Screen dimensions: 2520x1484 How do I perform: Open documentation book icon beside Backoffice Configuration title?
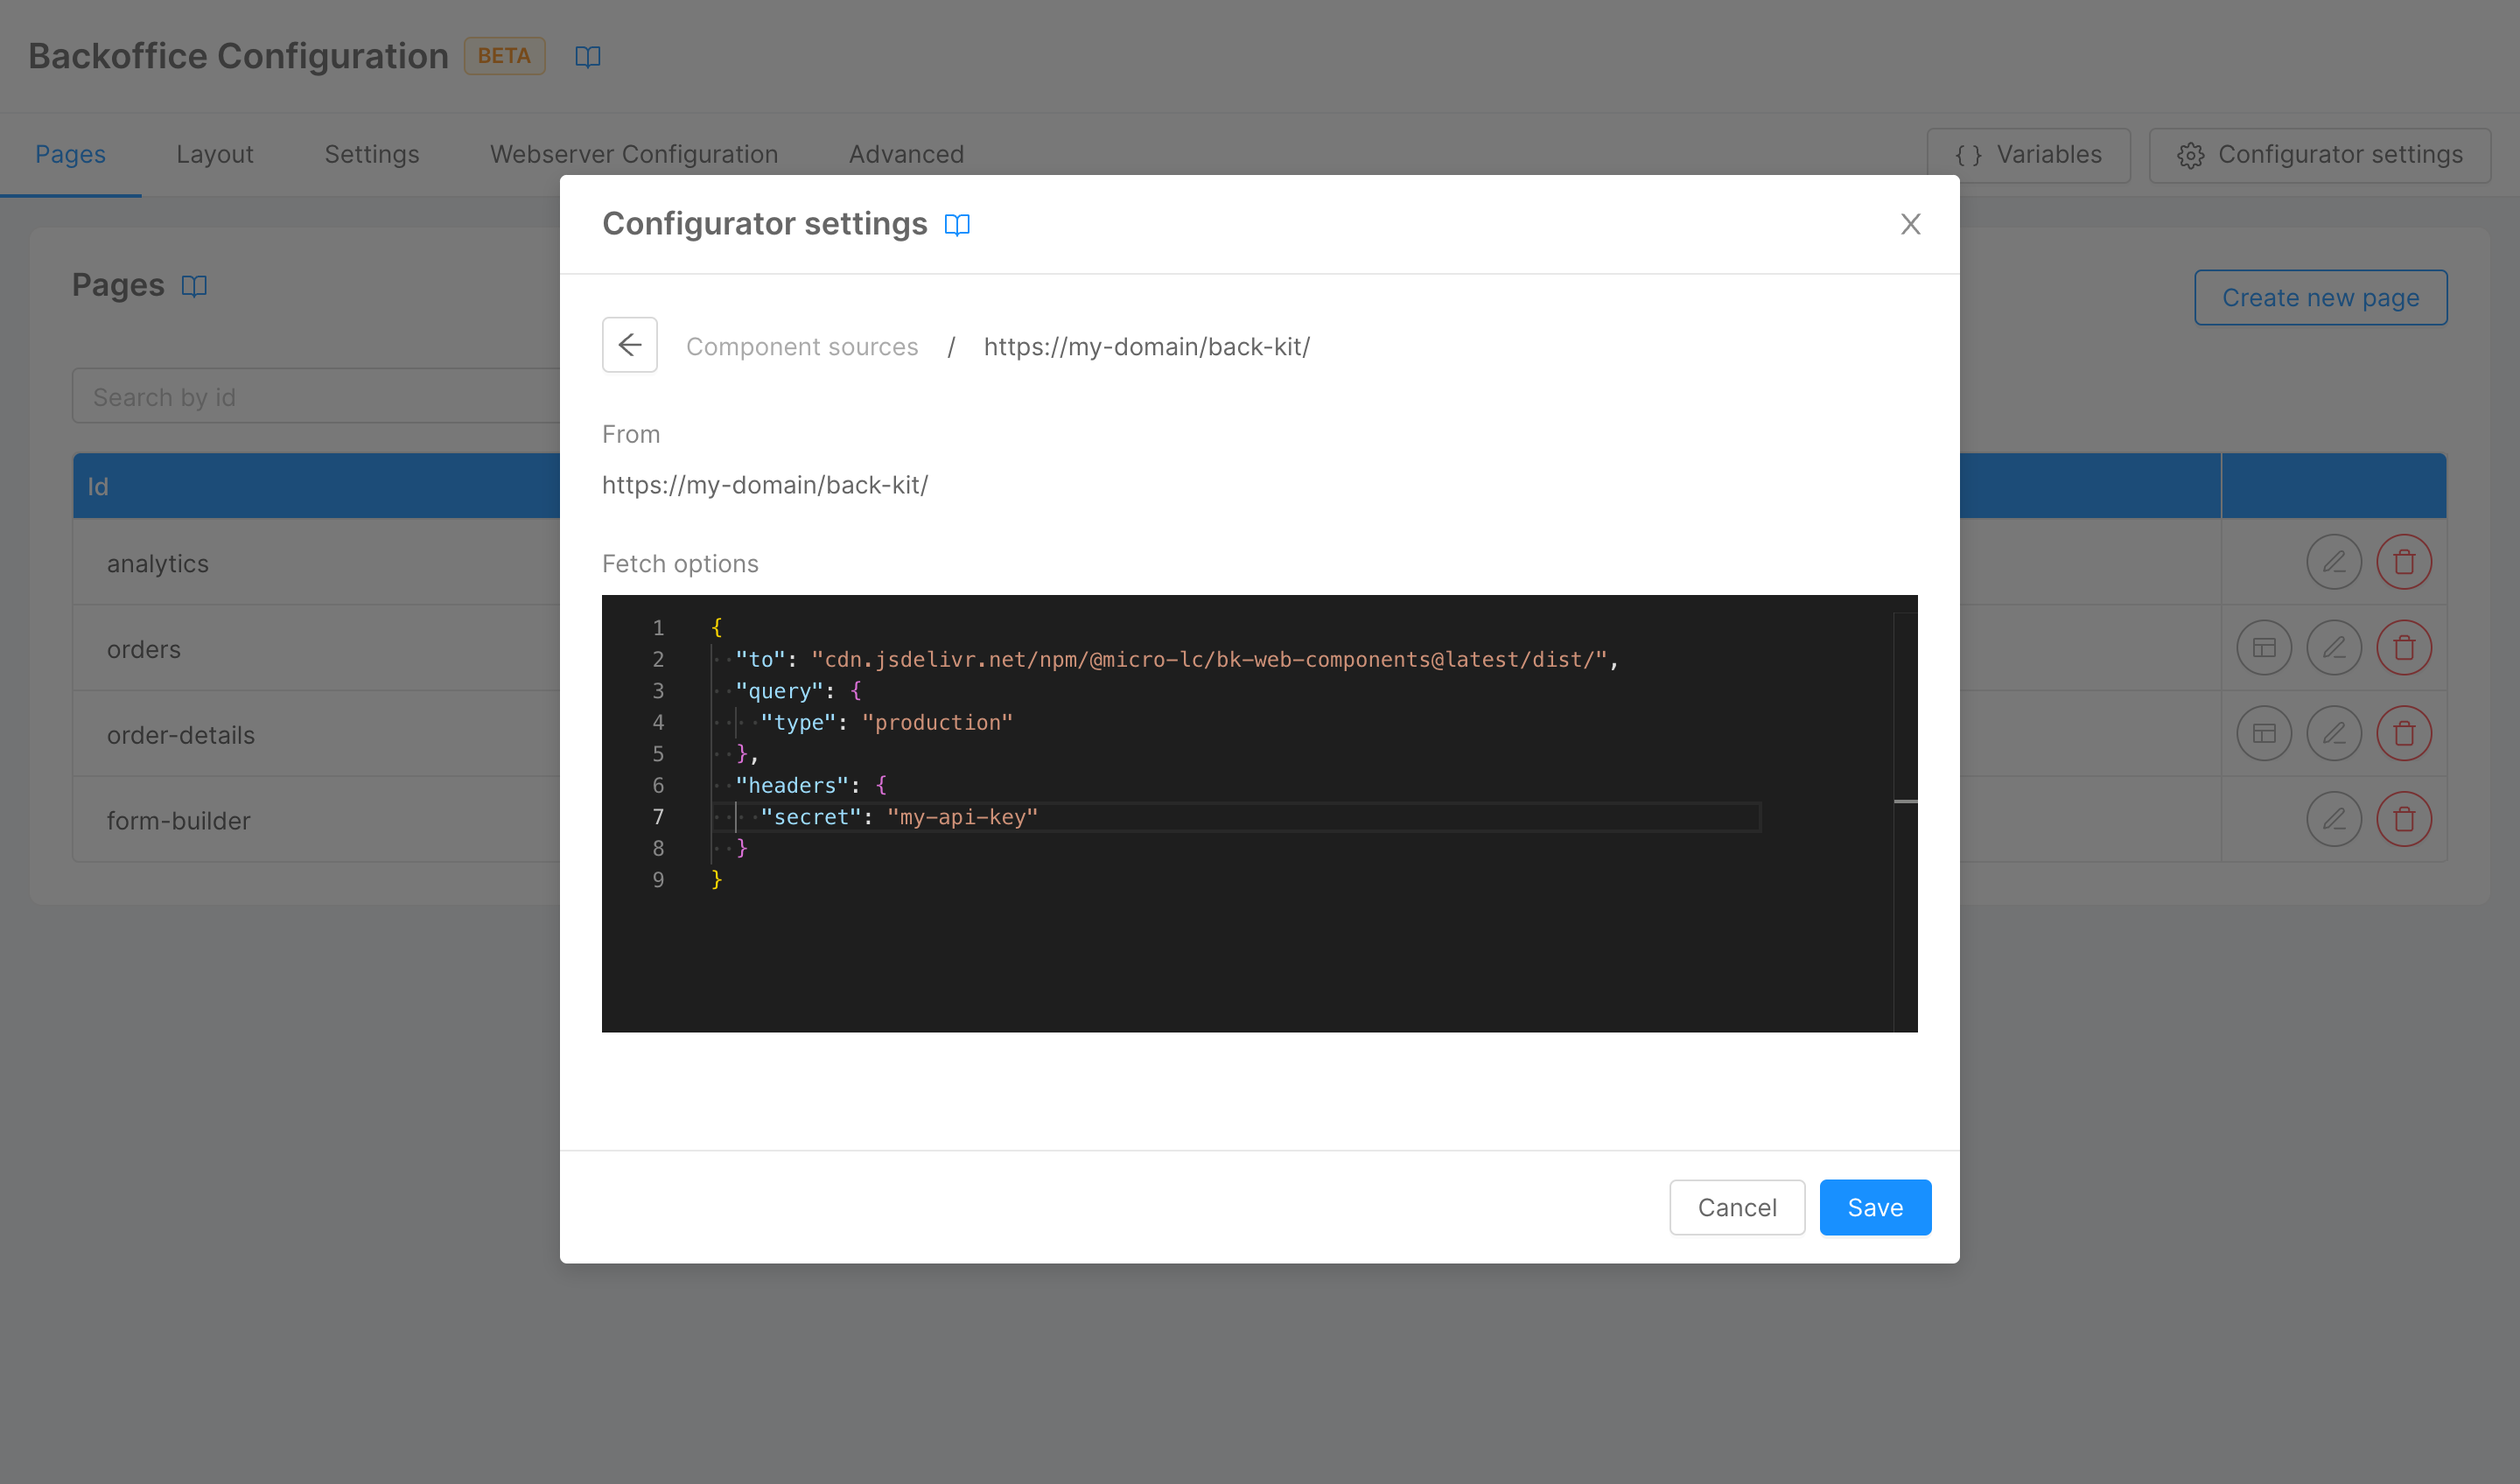[x=588, y=57]
